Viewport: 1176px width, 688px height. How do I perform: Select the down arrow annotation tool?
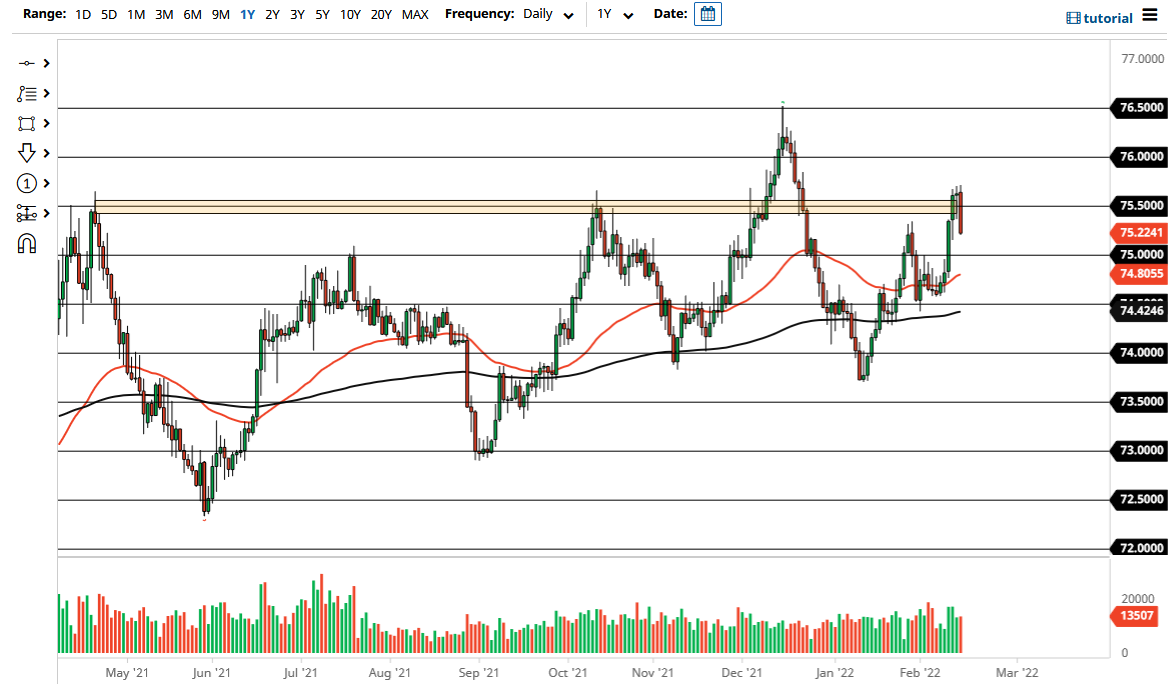coord(27,152)
